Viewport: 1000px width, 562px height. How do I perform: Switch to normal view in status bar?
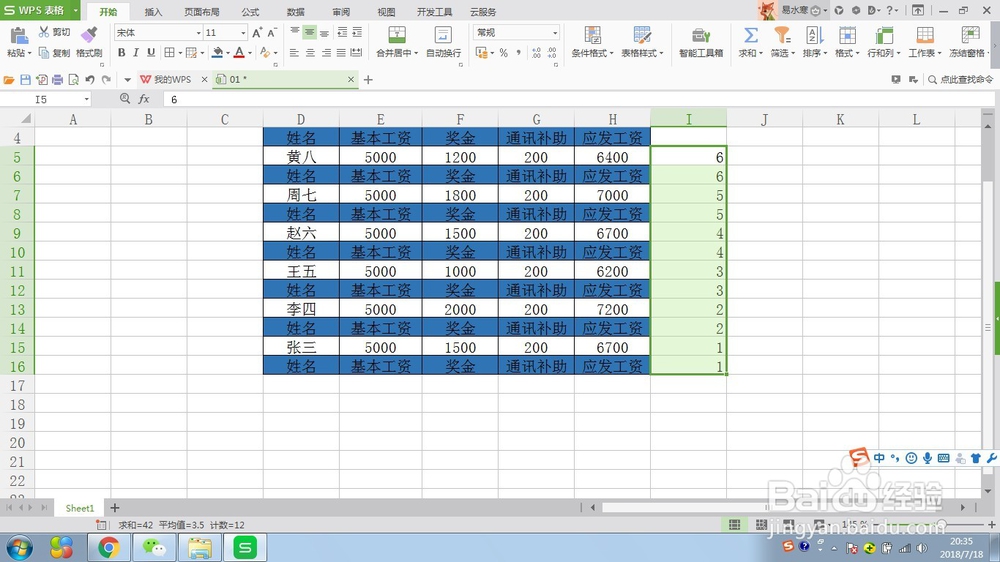pos(735,524)
